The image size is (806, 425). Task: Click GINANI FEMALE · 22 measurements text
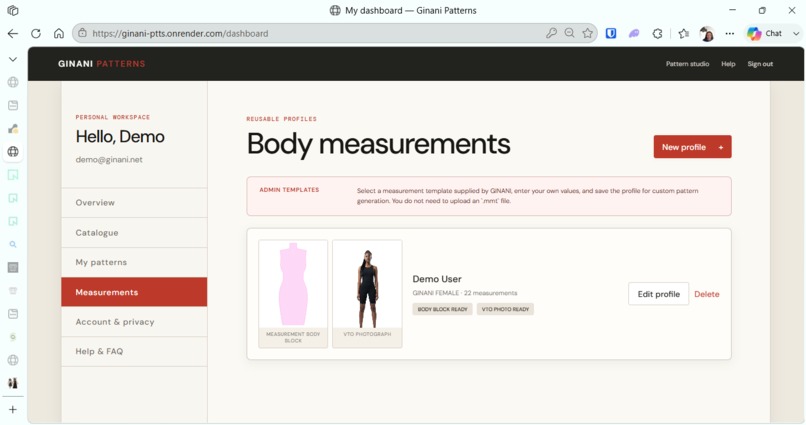pos(465,293)
